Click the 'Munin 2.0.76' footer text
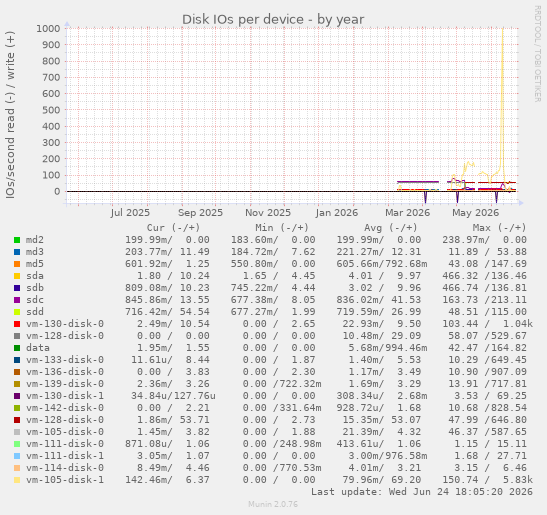The image size is (547, 515). coord(273,504)
